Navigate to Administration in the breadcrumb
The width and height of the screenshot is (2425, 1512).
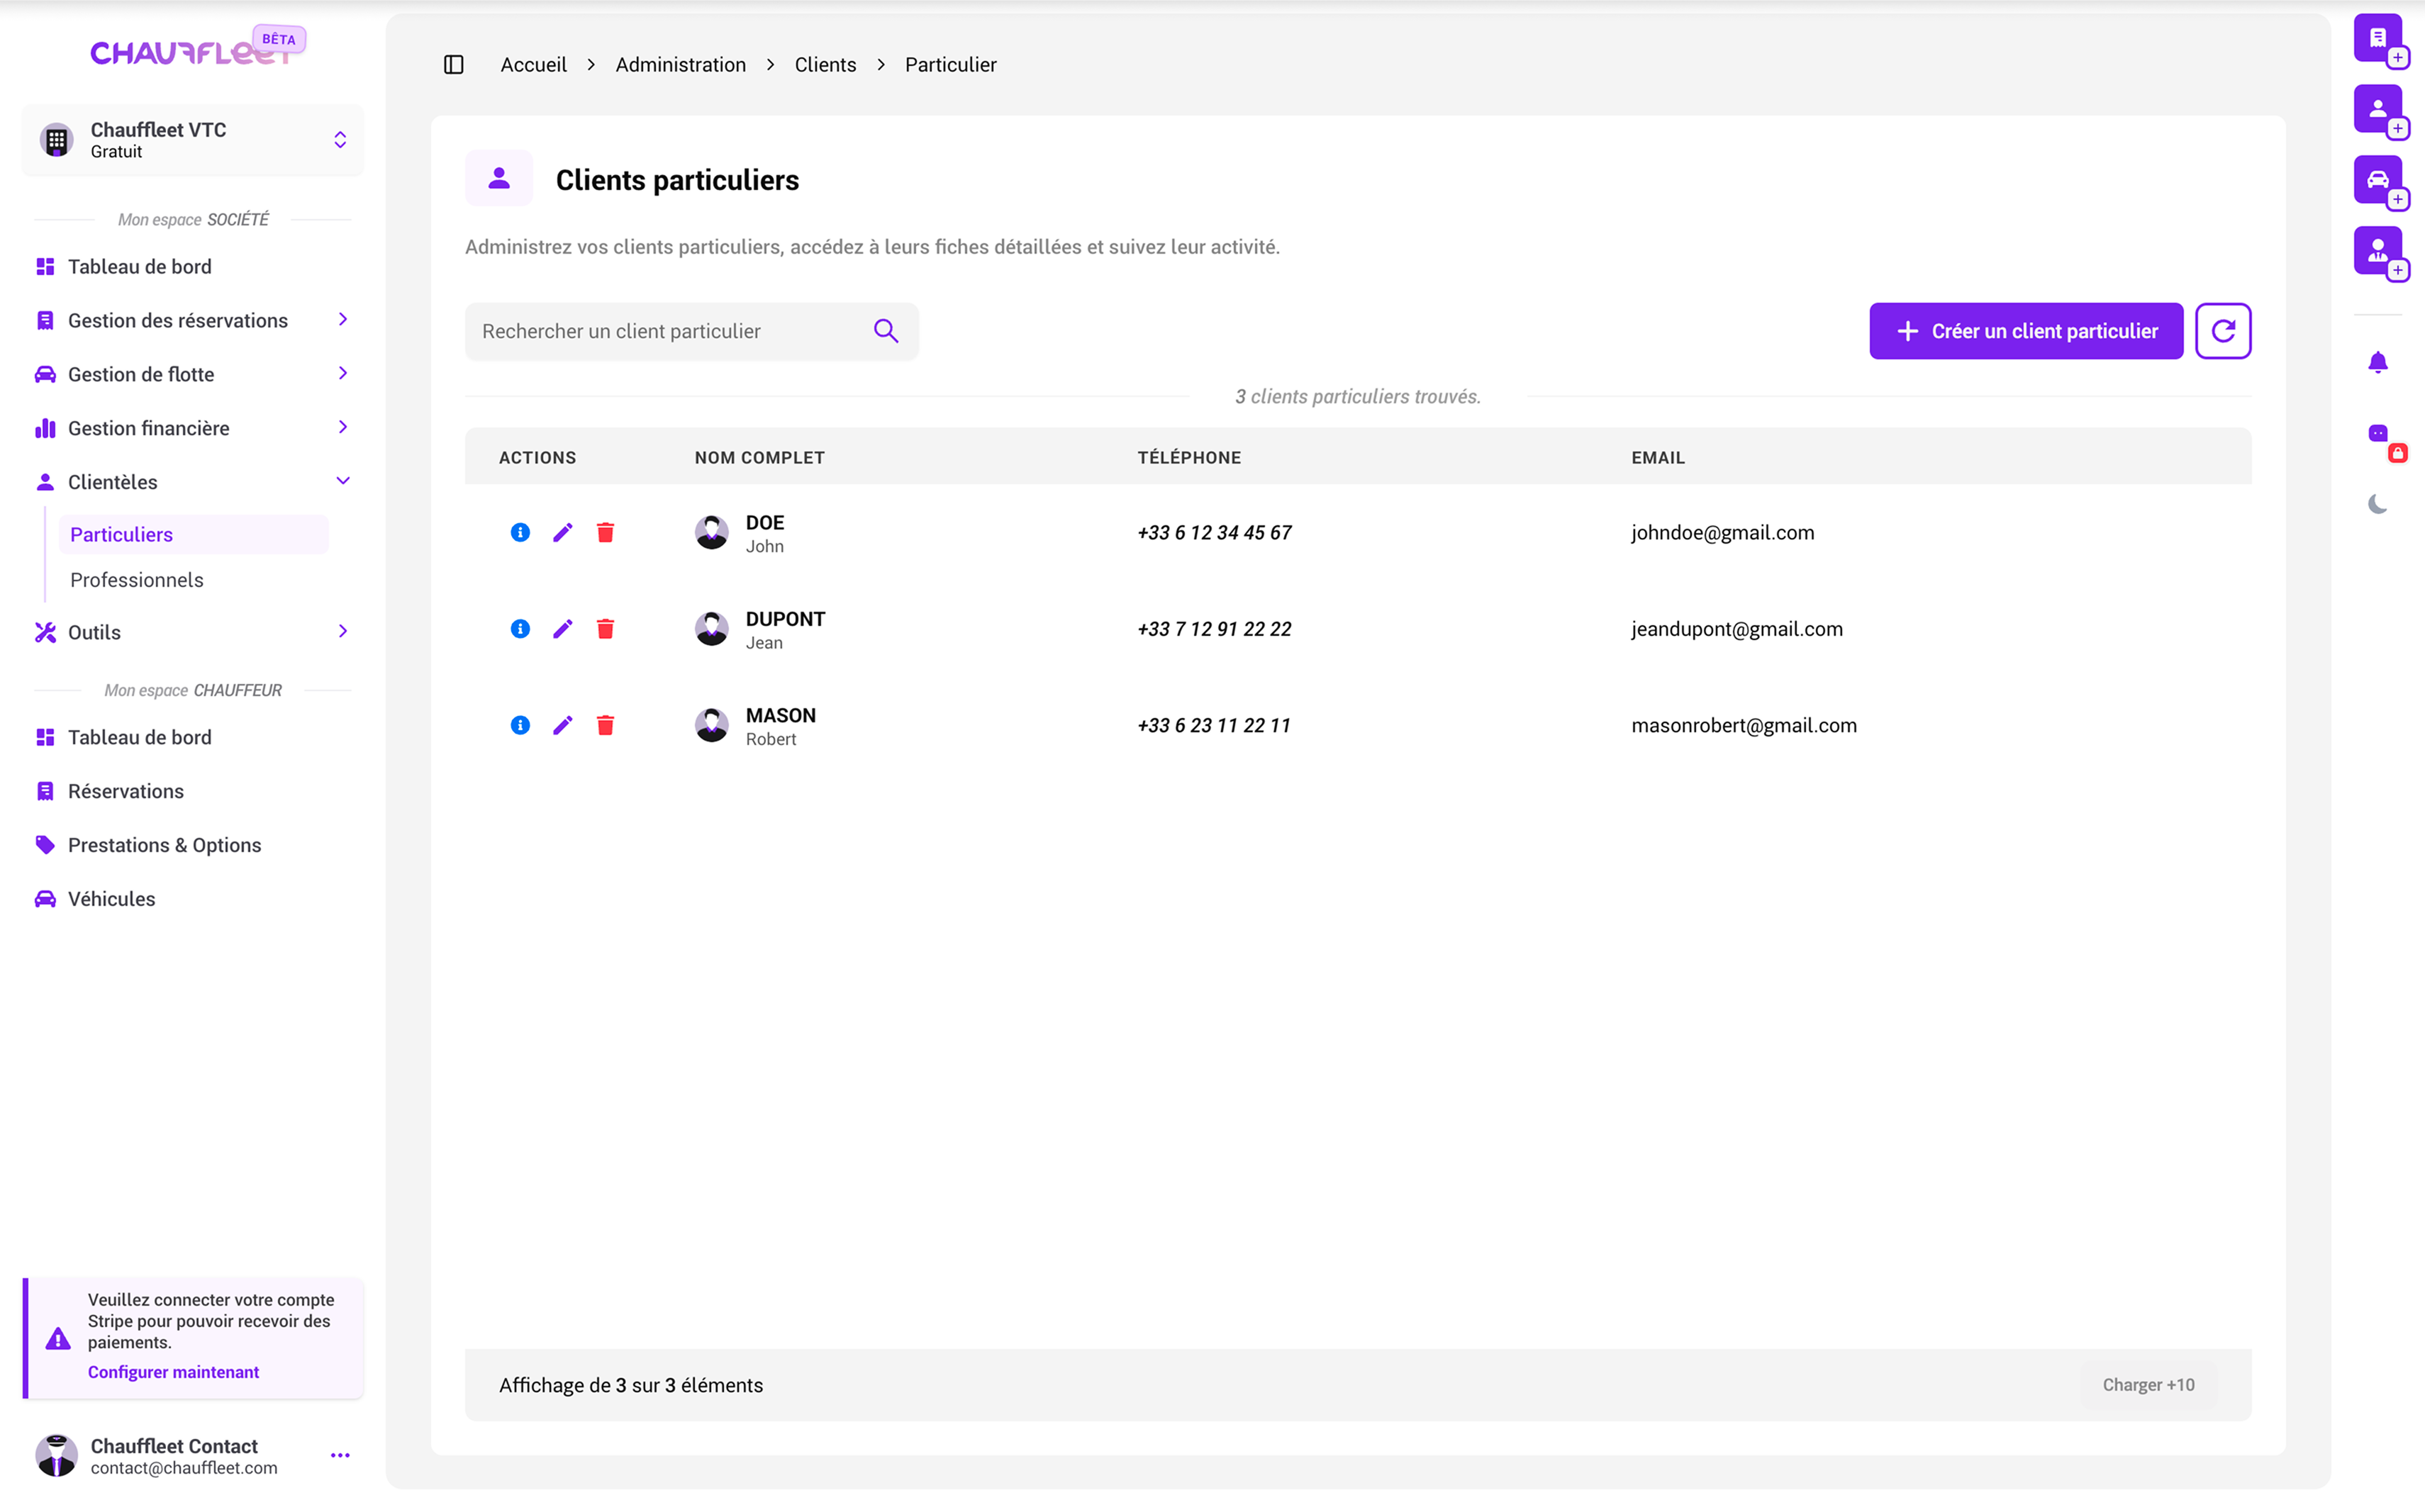point(680,64)
